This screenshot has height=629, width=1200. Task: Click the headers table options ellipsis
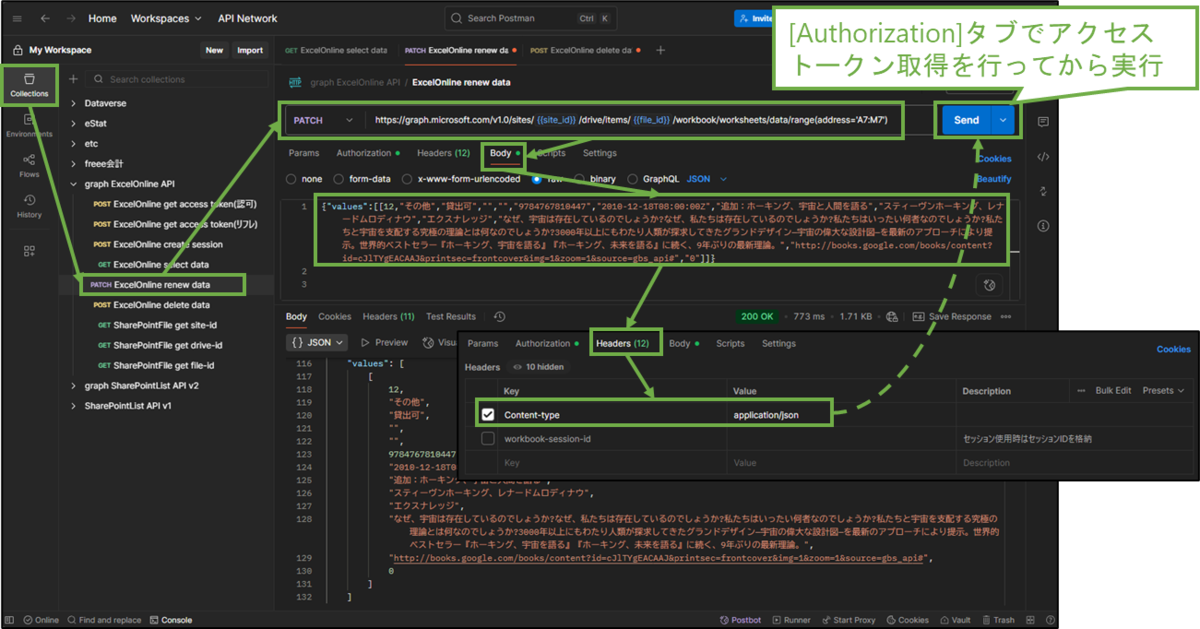pyautogui.click(x=1081, y=391)
